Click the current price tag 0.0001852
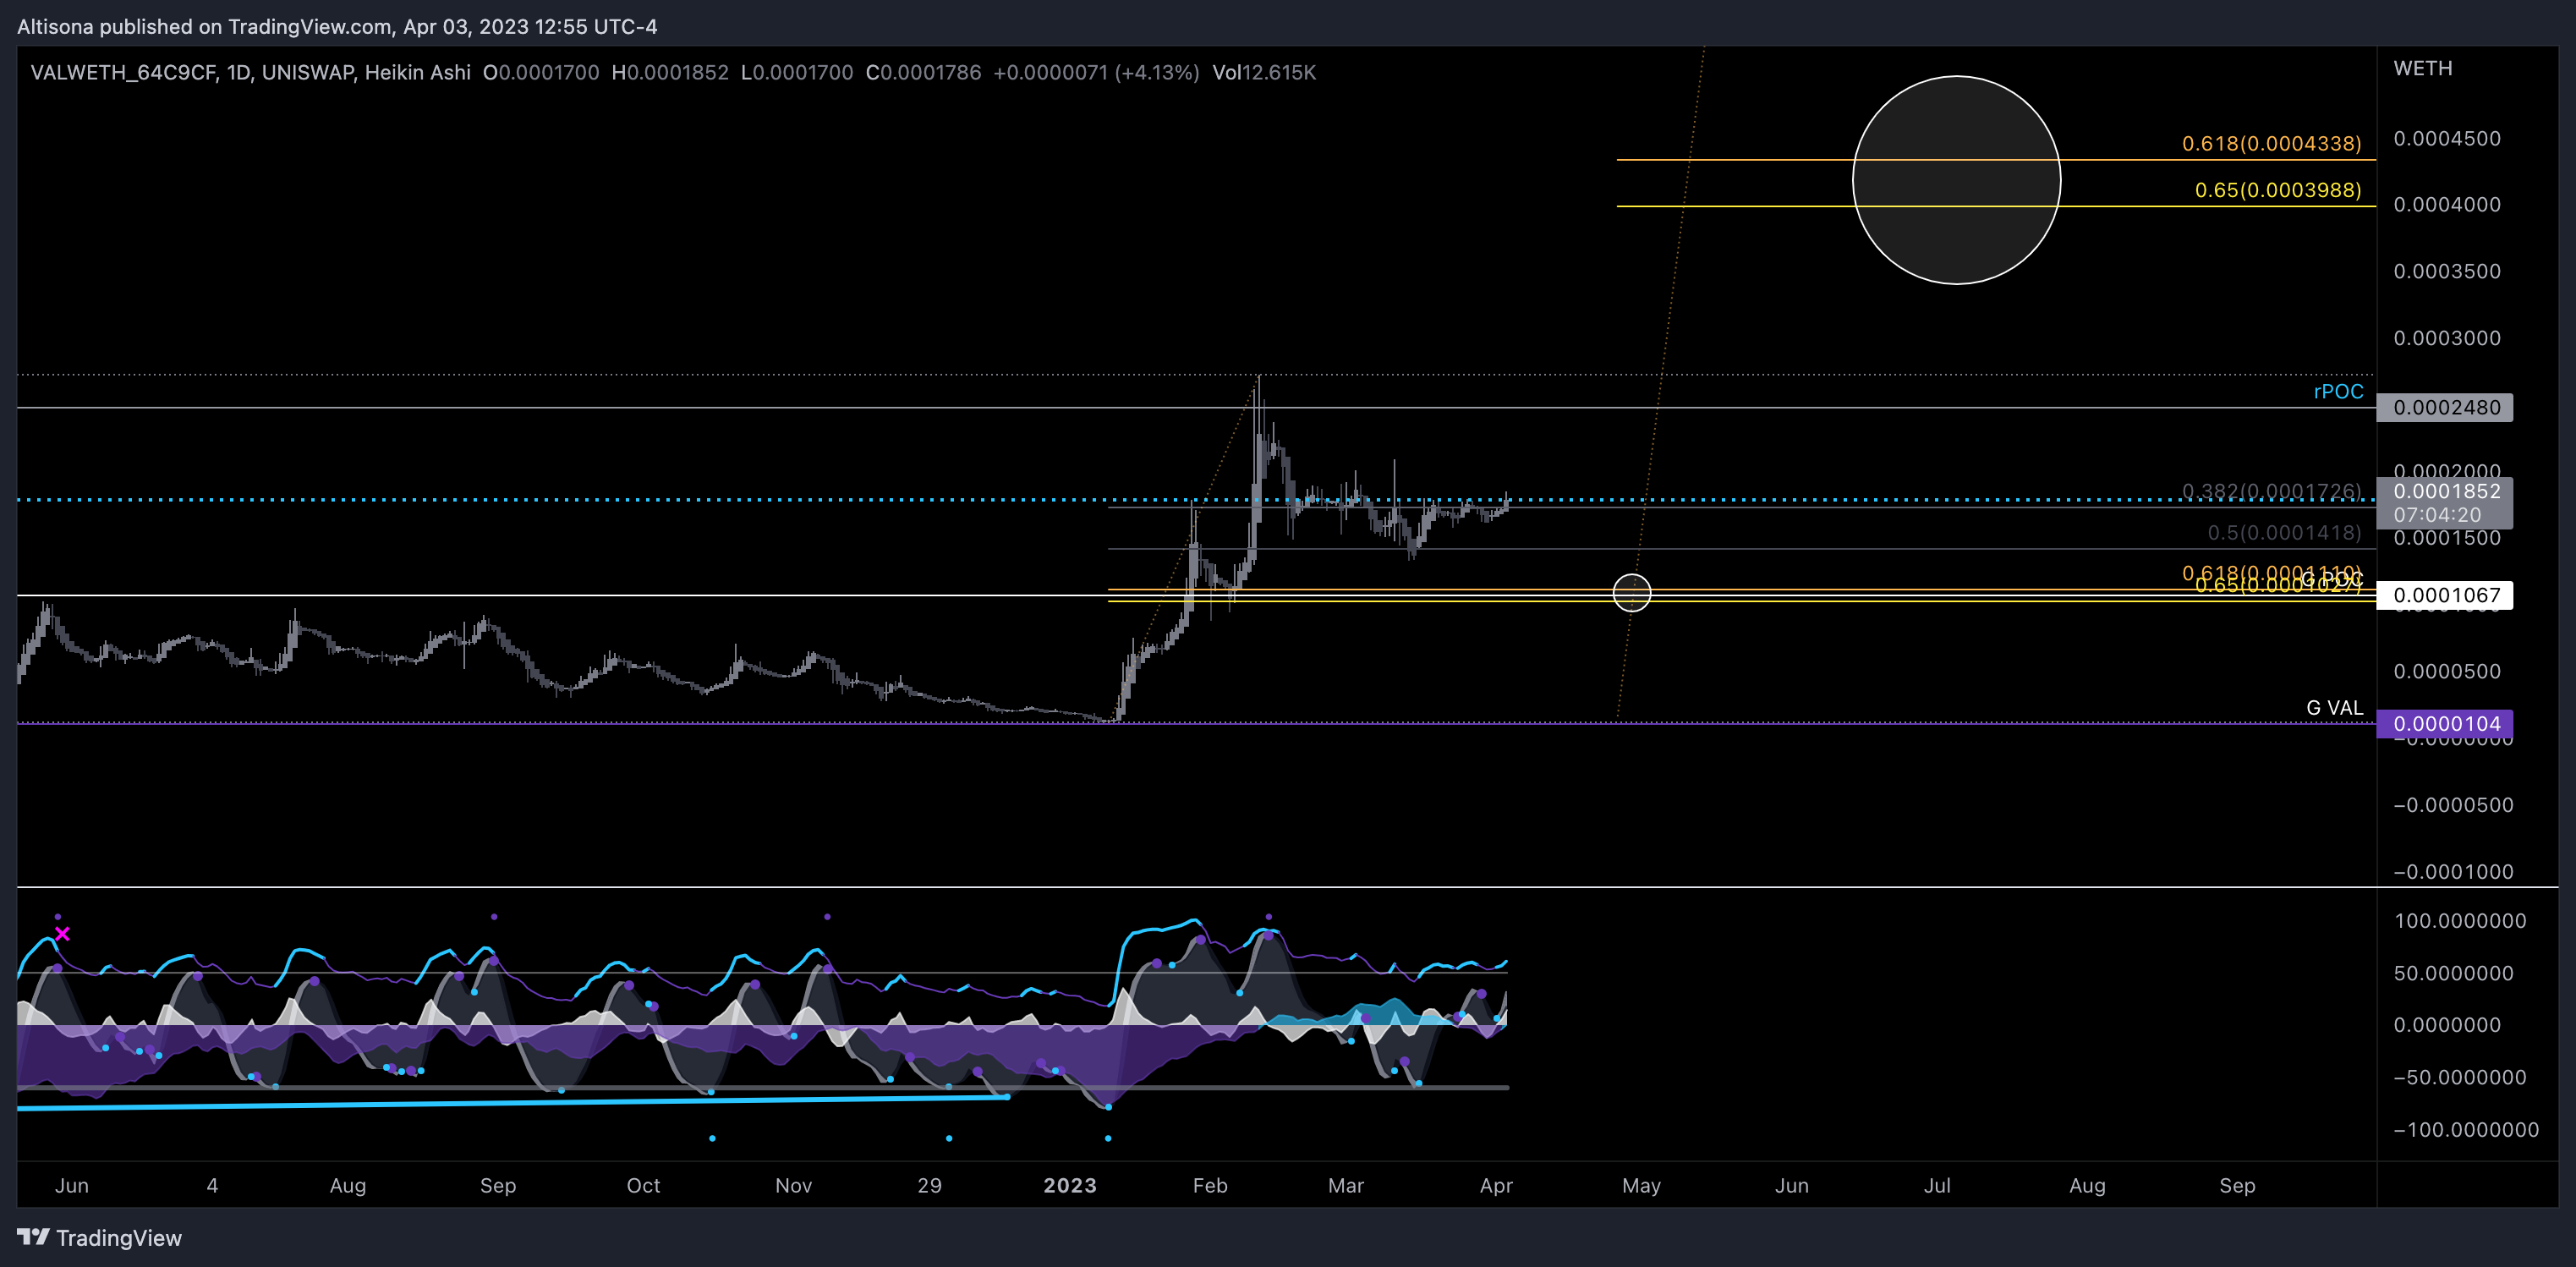Viewport: 2576px width, 1267px height. click(x=2444, y=503)
